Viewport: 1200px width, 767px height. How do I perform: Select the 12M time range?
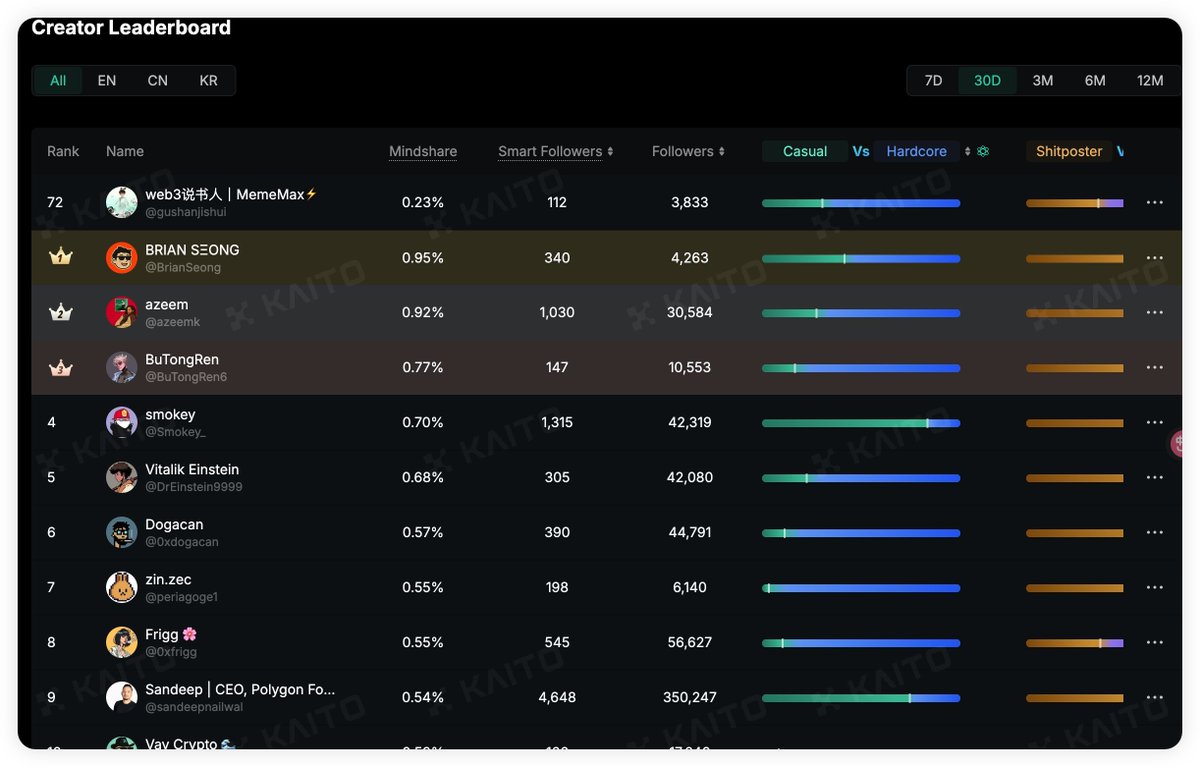[x=1150, y=80]
